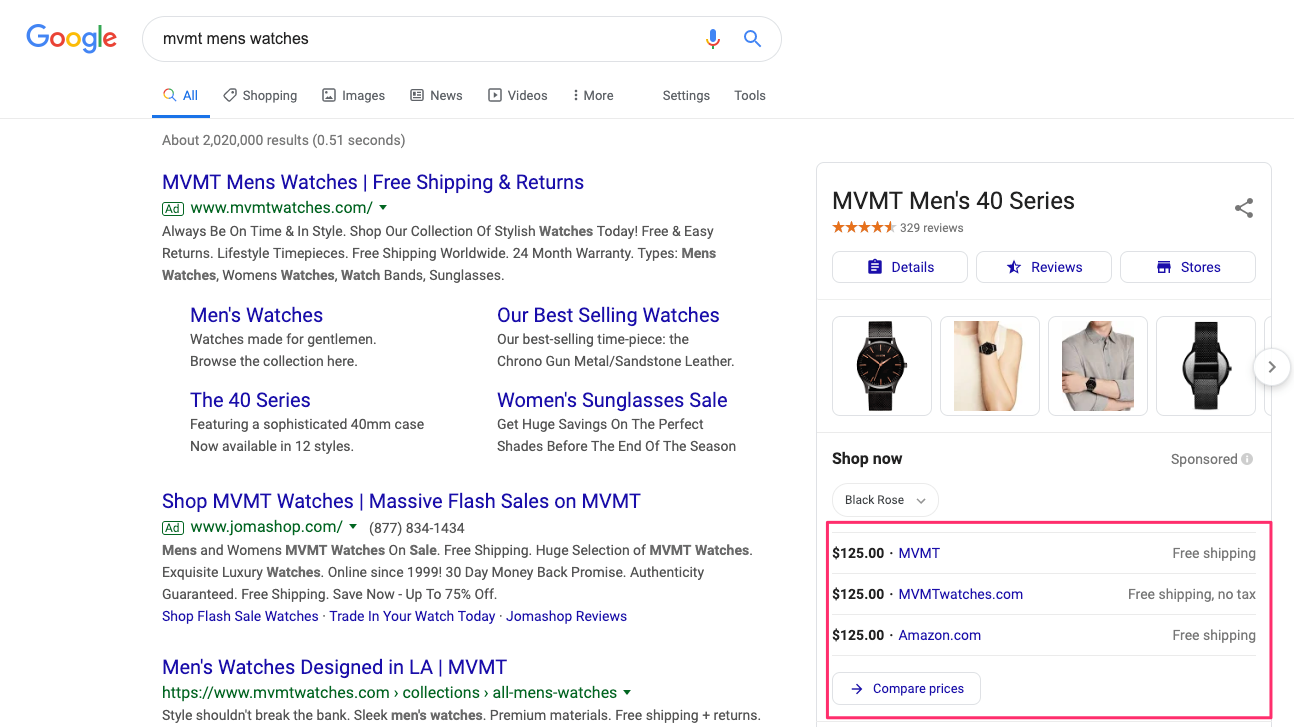Click the Sponsored info icon
1294x727 pixels.
[1247, 459]
